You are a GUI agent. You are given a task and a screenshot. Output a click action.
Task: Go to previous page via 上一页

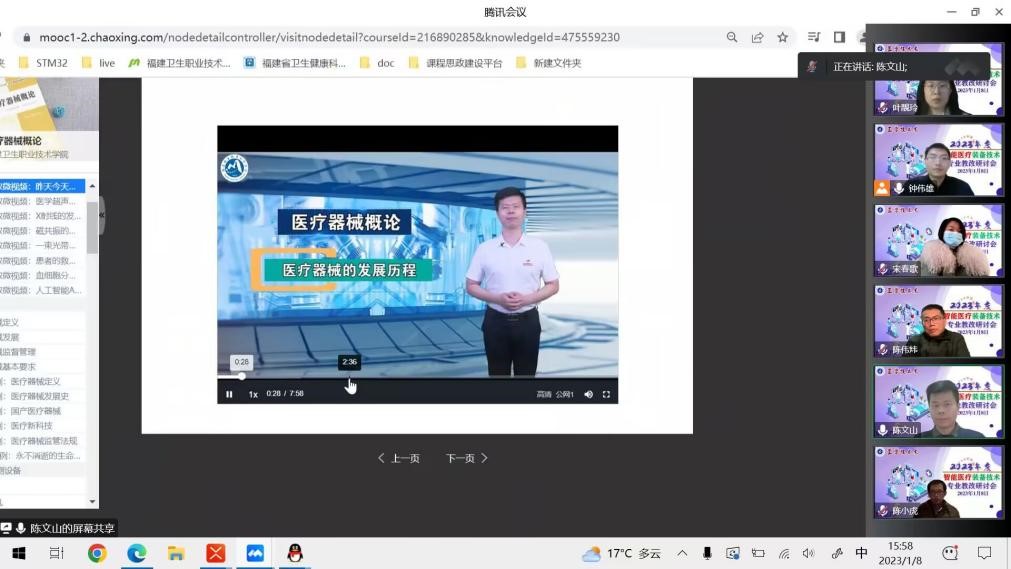399,458
